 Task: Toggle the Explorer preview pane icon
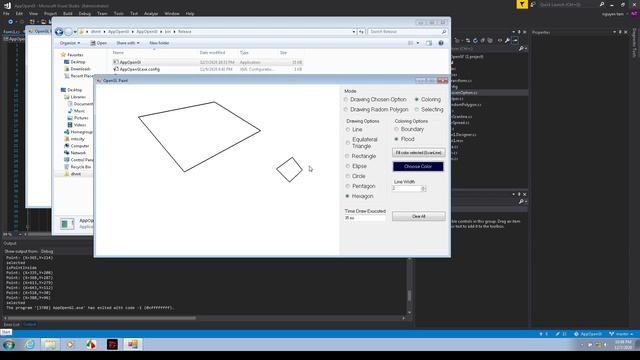pos(429,43)
